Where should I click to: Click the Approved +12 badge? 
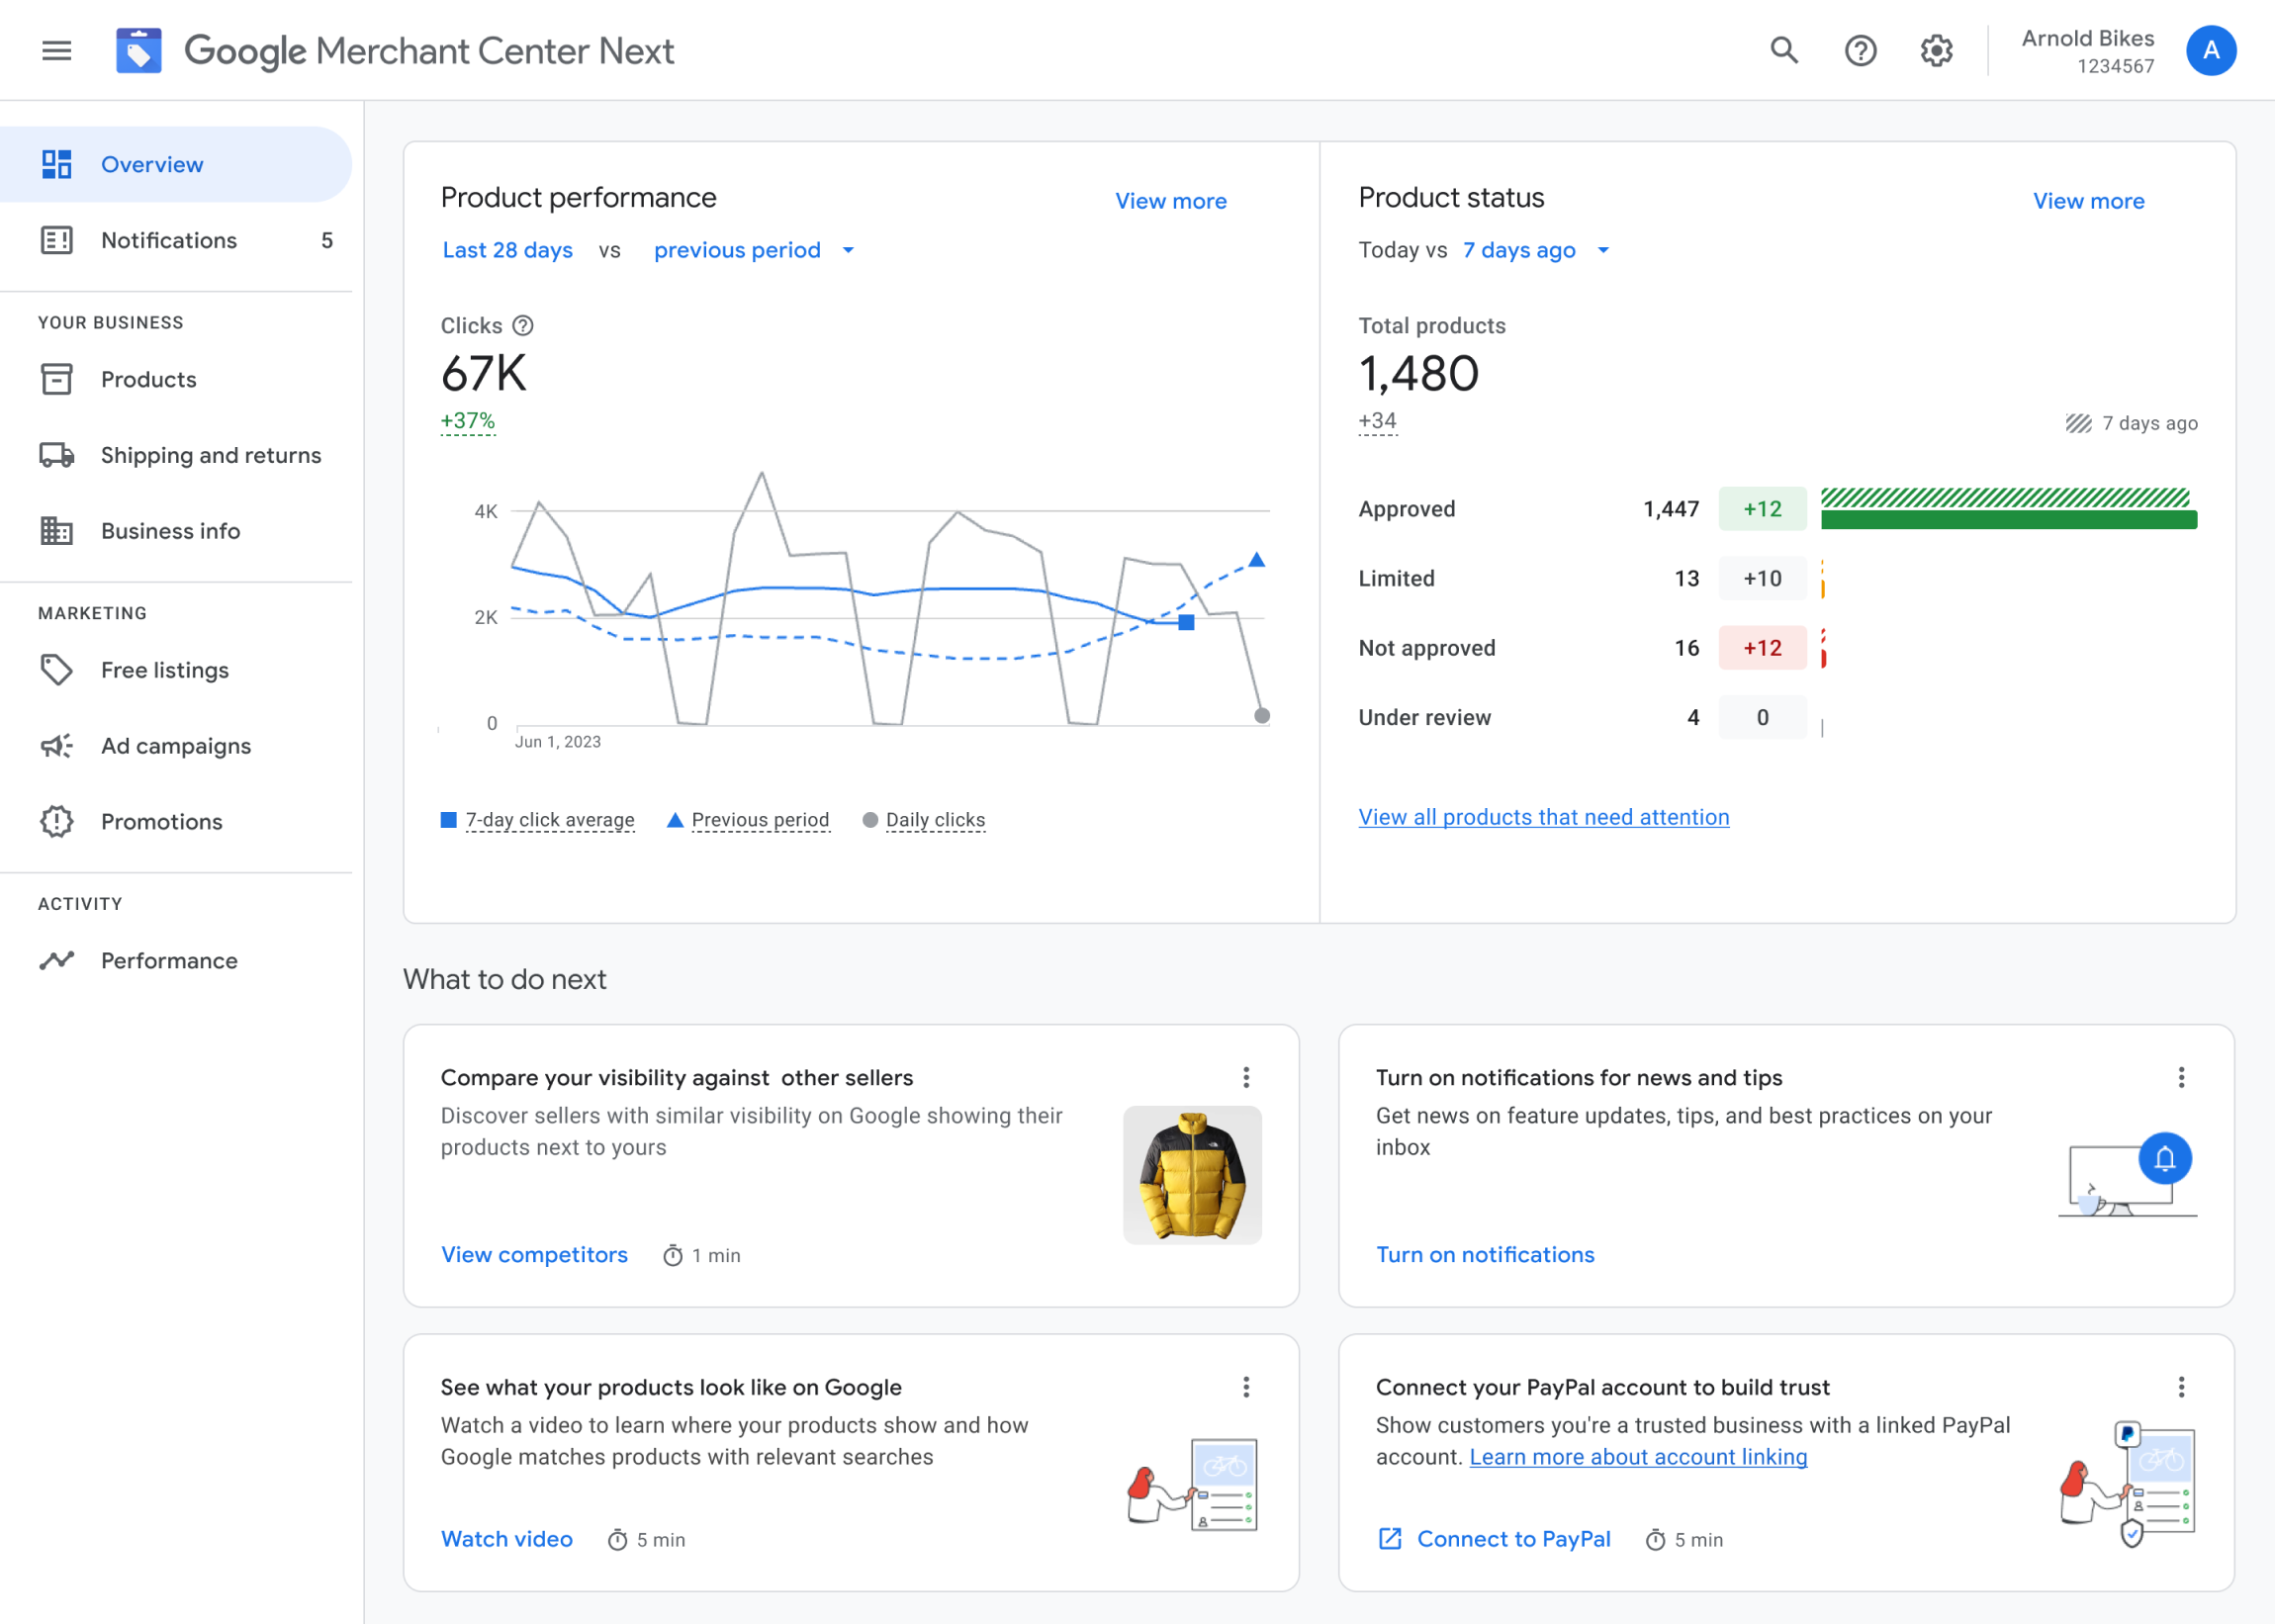coord(1762,509)
